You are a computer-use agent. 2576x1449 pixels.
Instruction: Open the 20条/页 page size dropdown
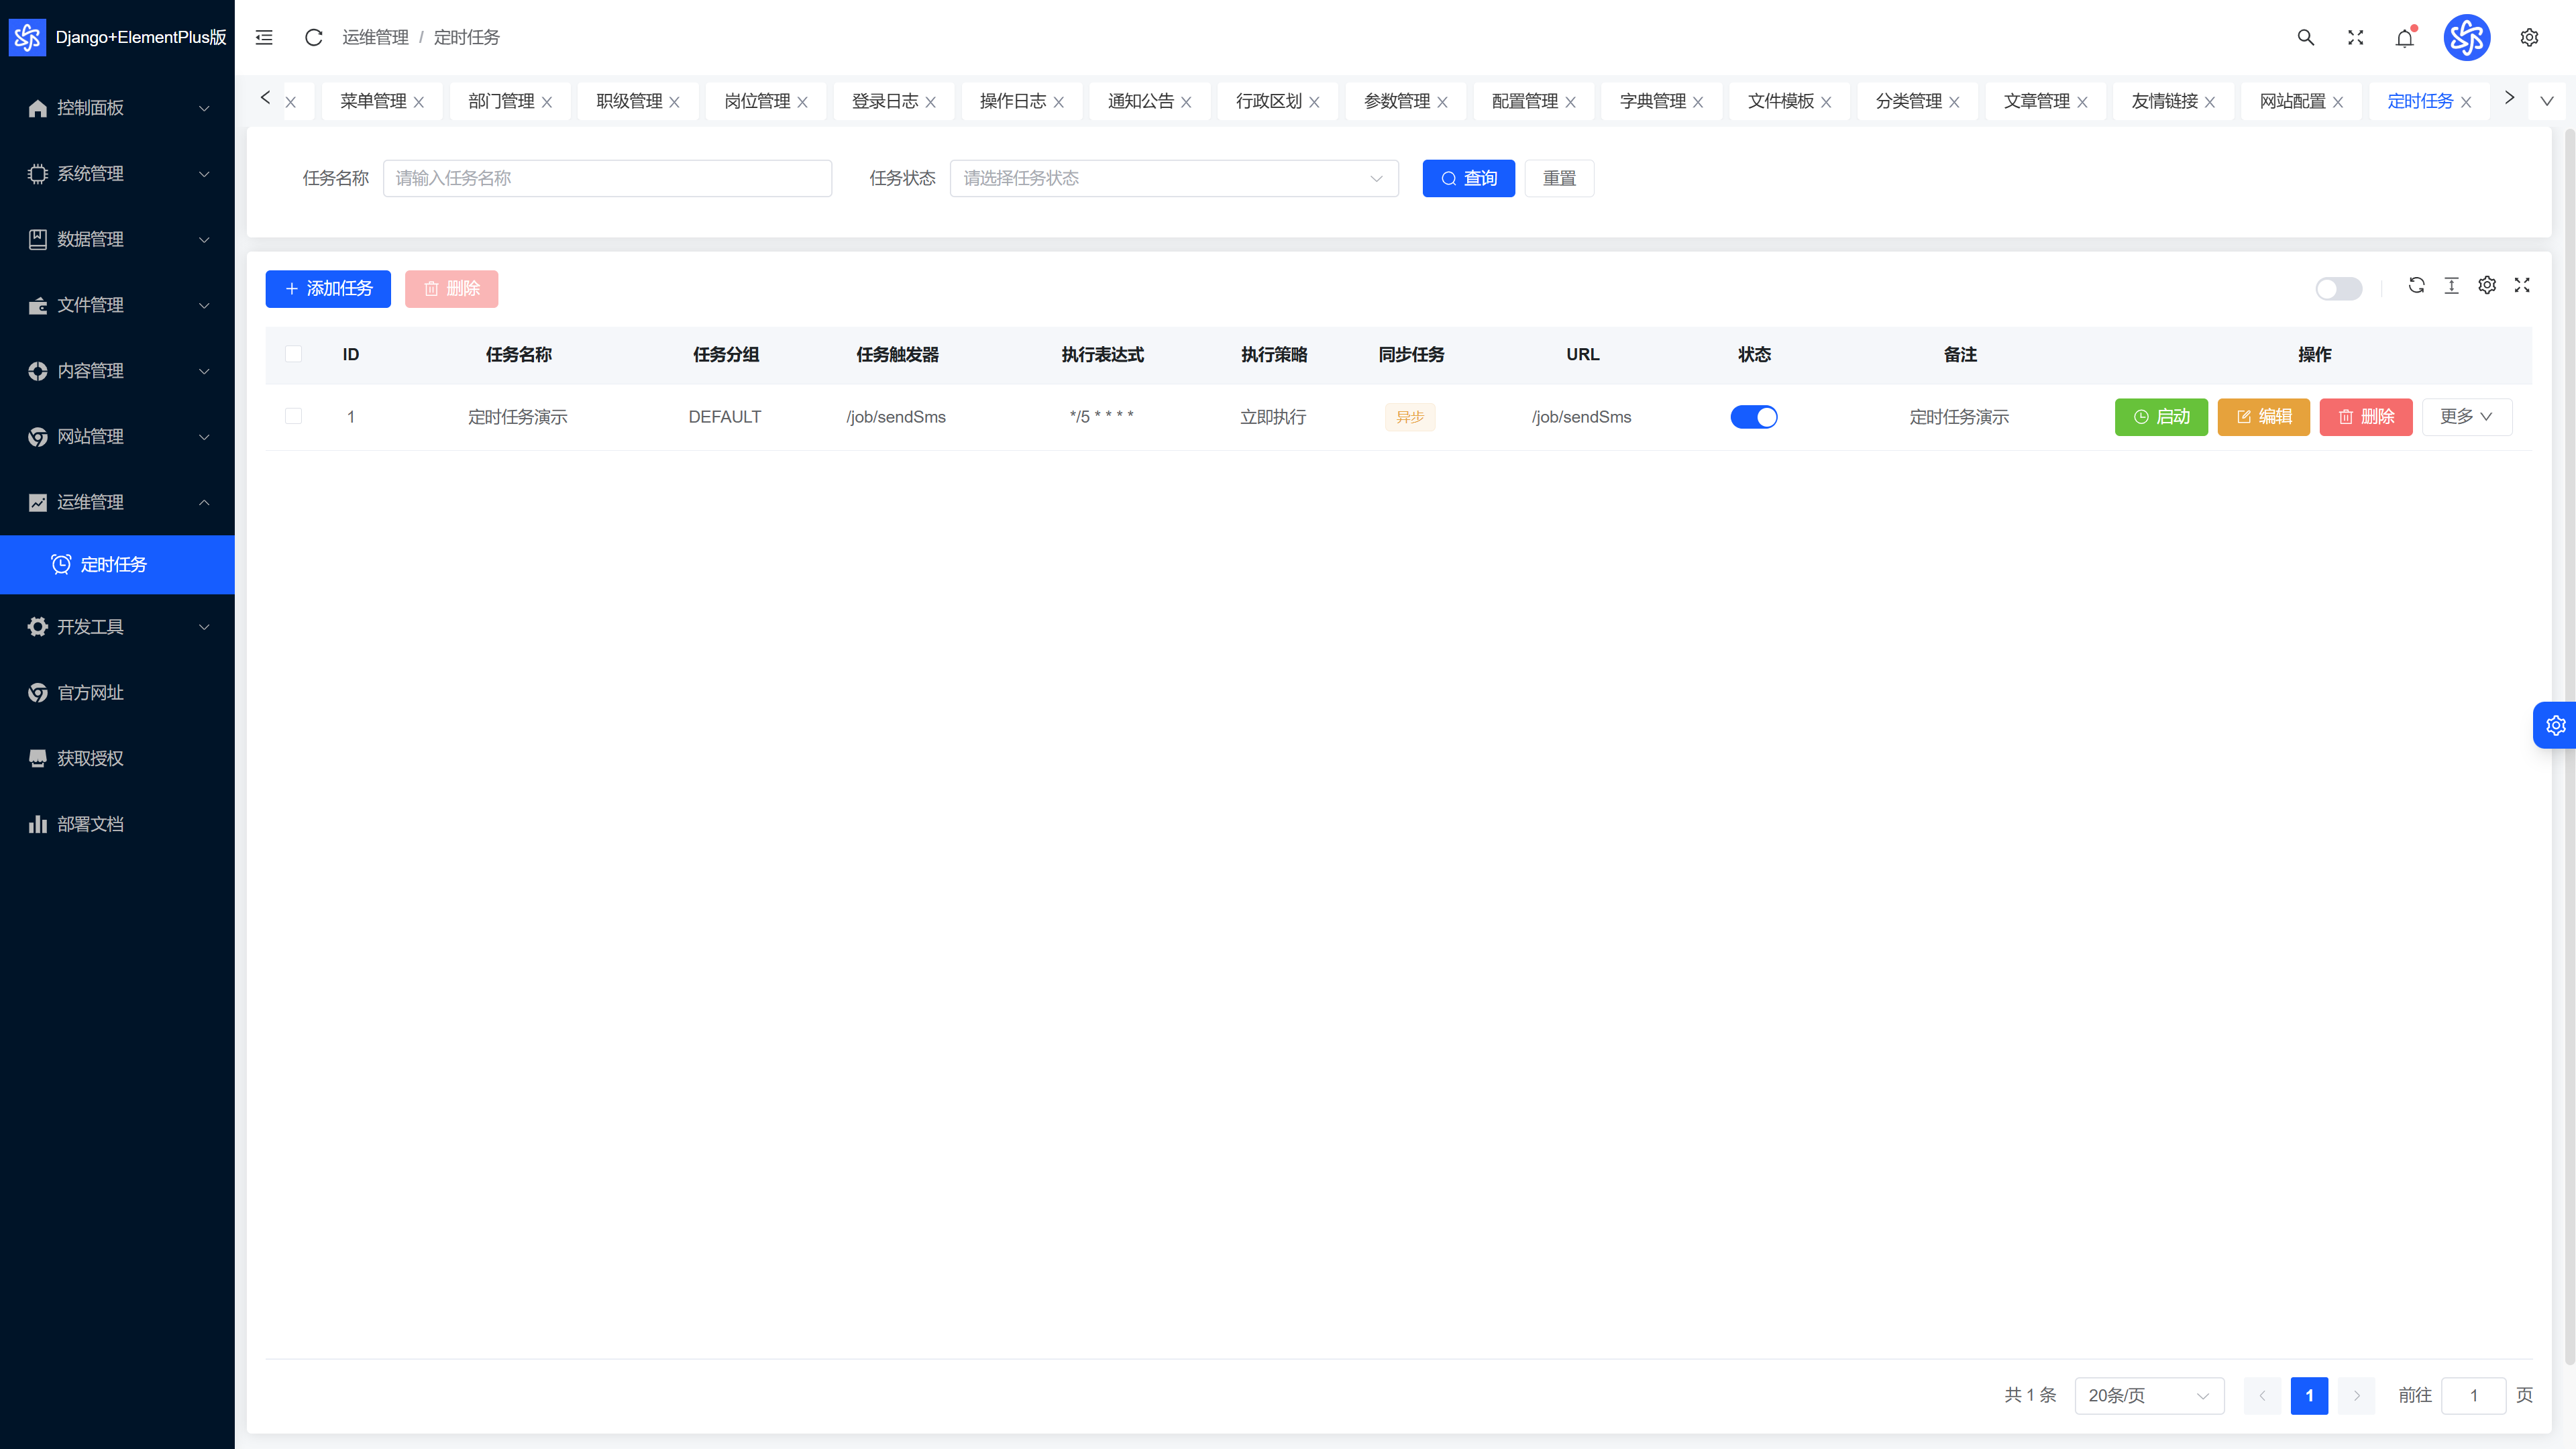coord(2149,1395)
